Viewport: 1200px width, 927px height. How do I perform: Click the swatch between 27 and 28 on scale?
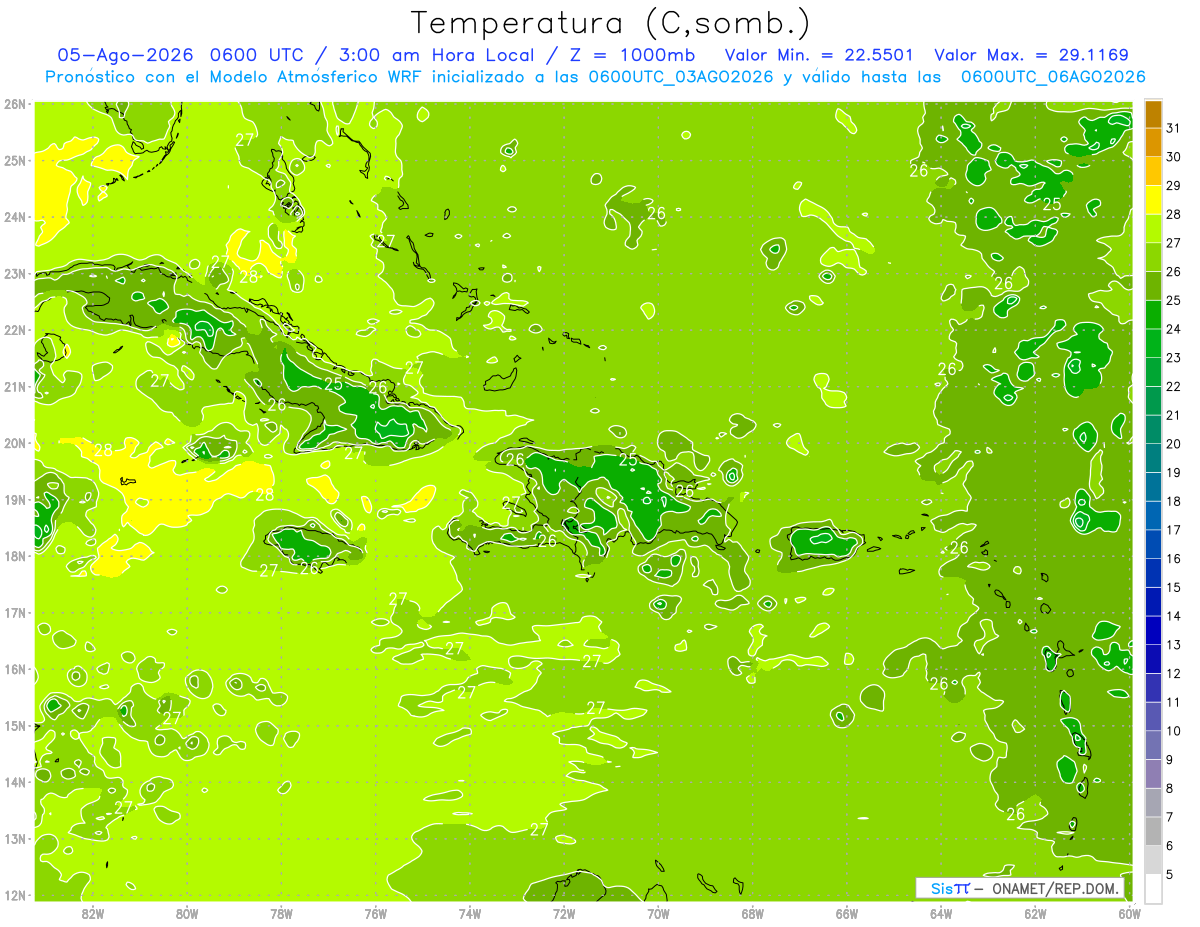1153,229
